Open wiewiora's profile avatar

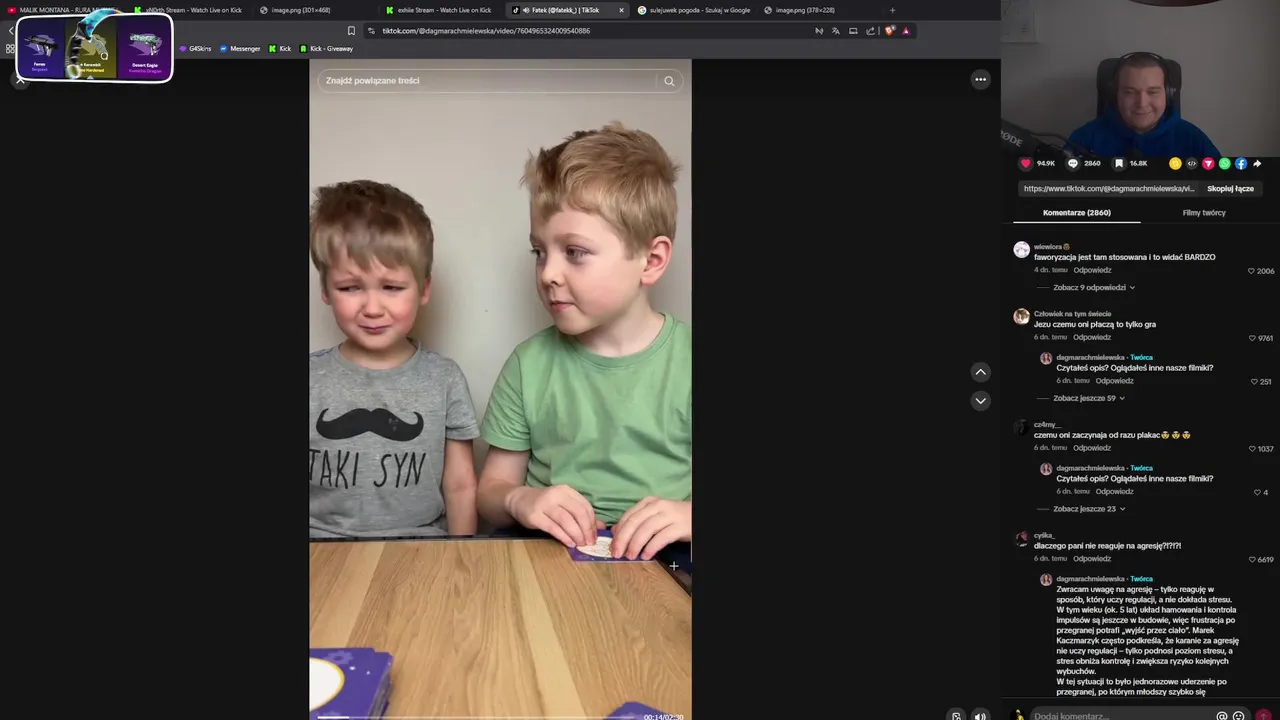[1021, 250]
